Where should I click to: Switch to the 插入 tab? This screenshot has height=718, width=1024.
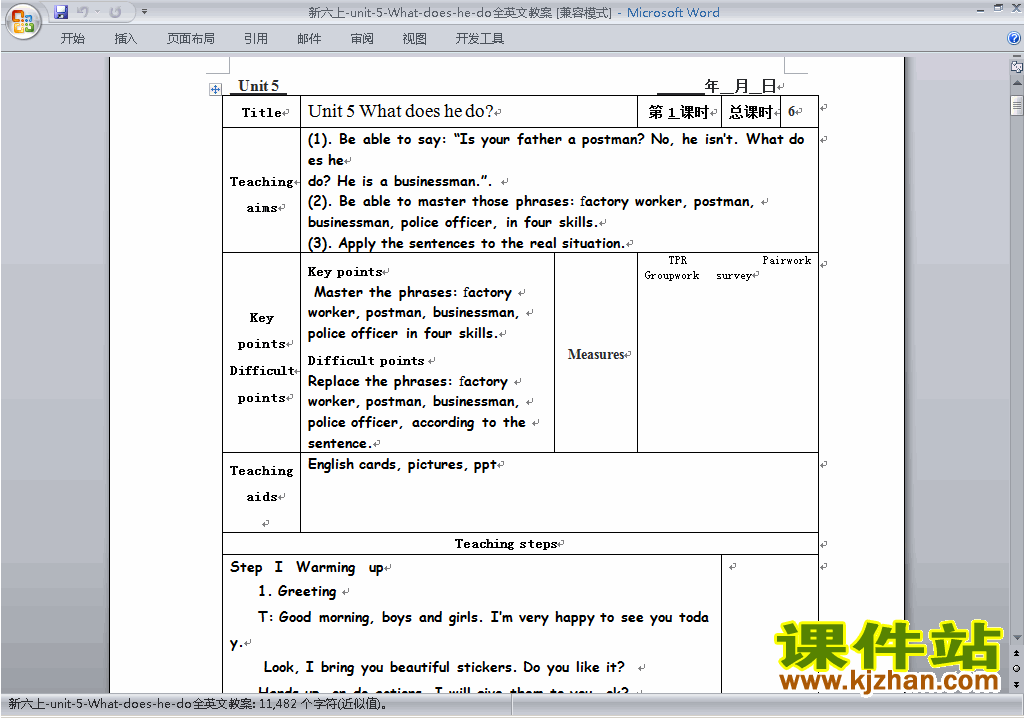point(125,39)
